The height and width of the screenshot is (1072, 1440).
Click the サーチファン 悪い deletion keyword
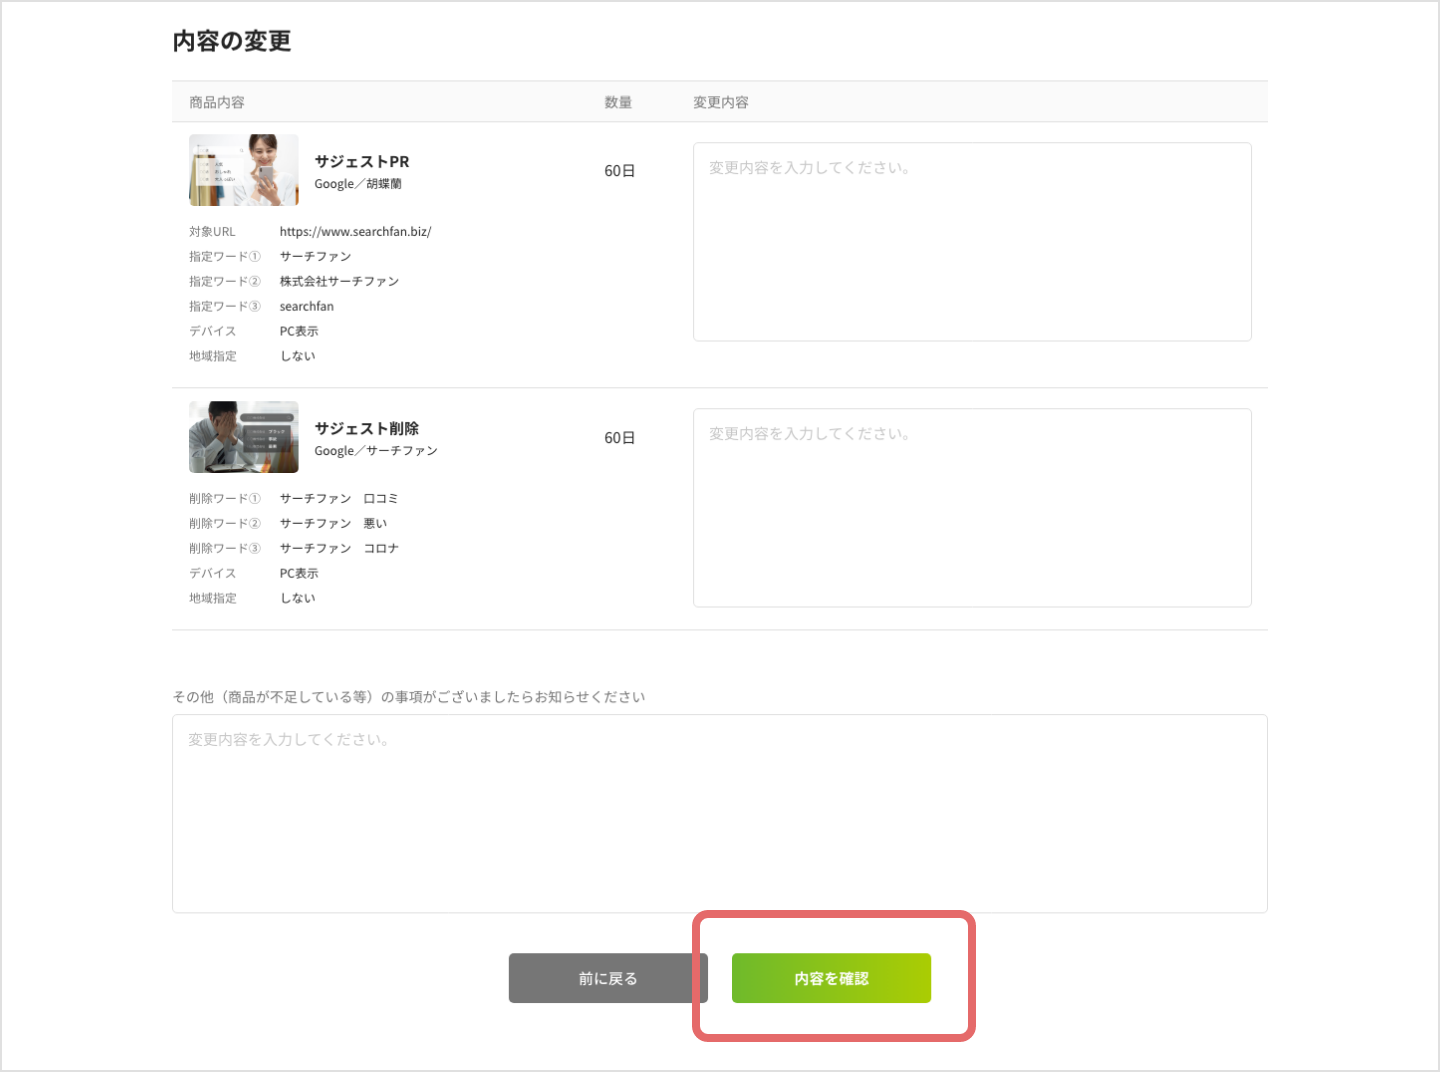tap(333, 524)
